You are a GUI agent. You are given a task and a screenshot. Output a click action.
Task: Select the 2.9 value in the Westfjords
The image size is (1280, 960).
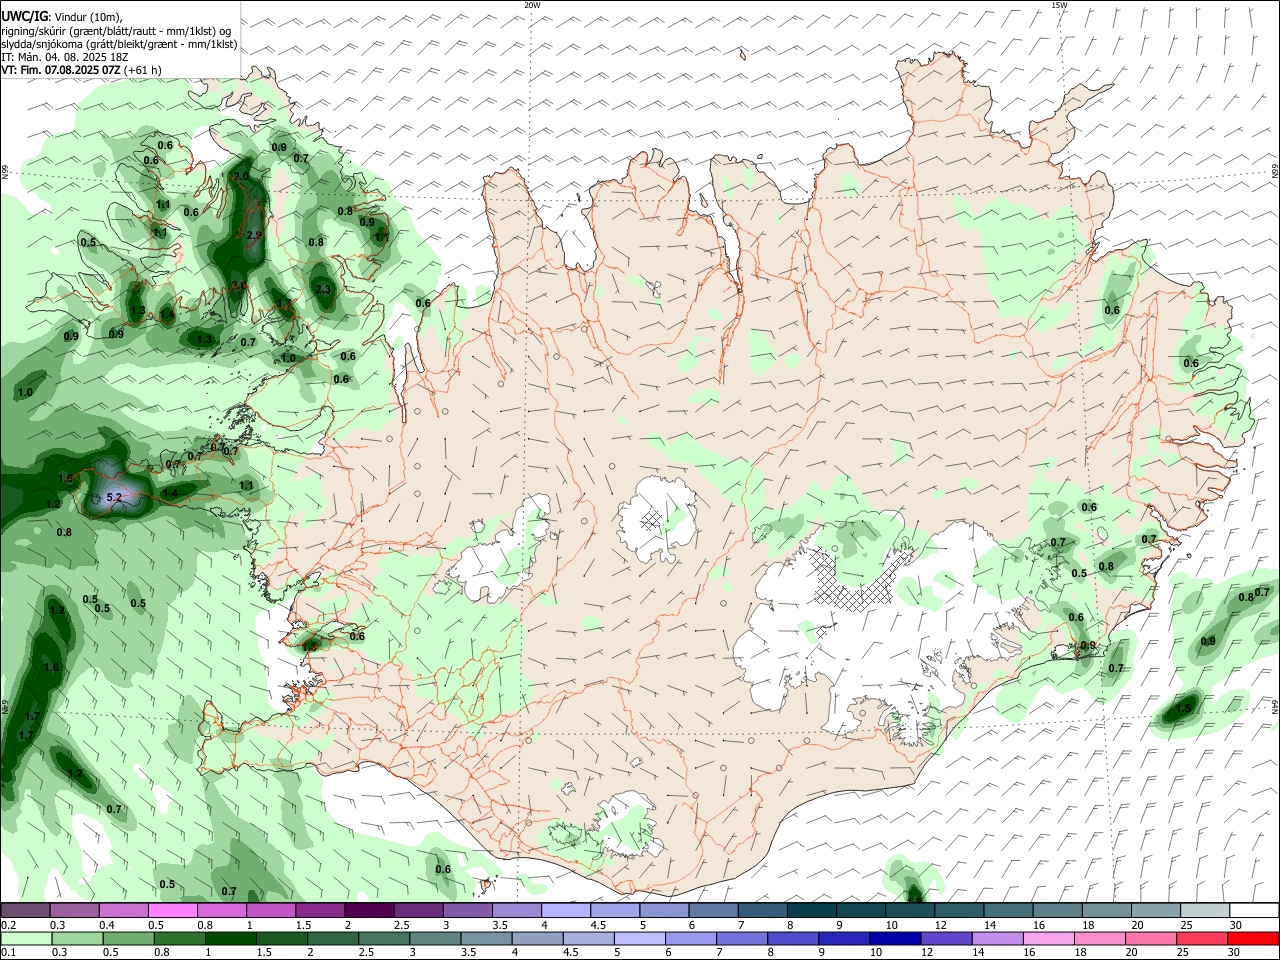[x=253, y=235]
